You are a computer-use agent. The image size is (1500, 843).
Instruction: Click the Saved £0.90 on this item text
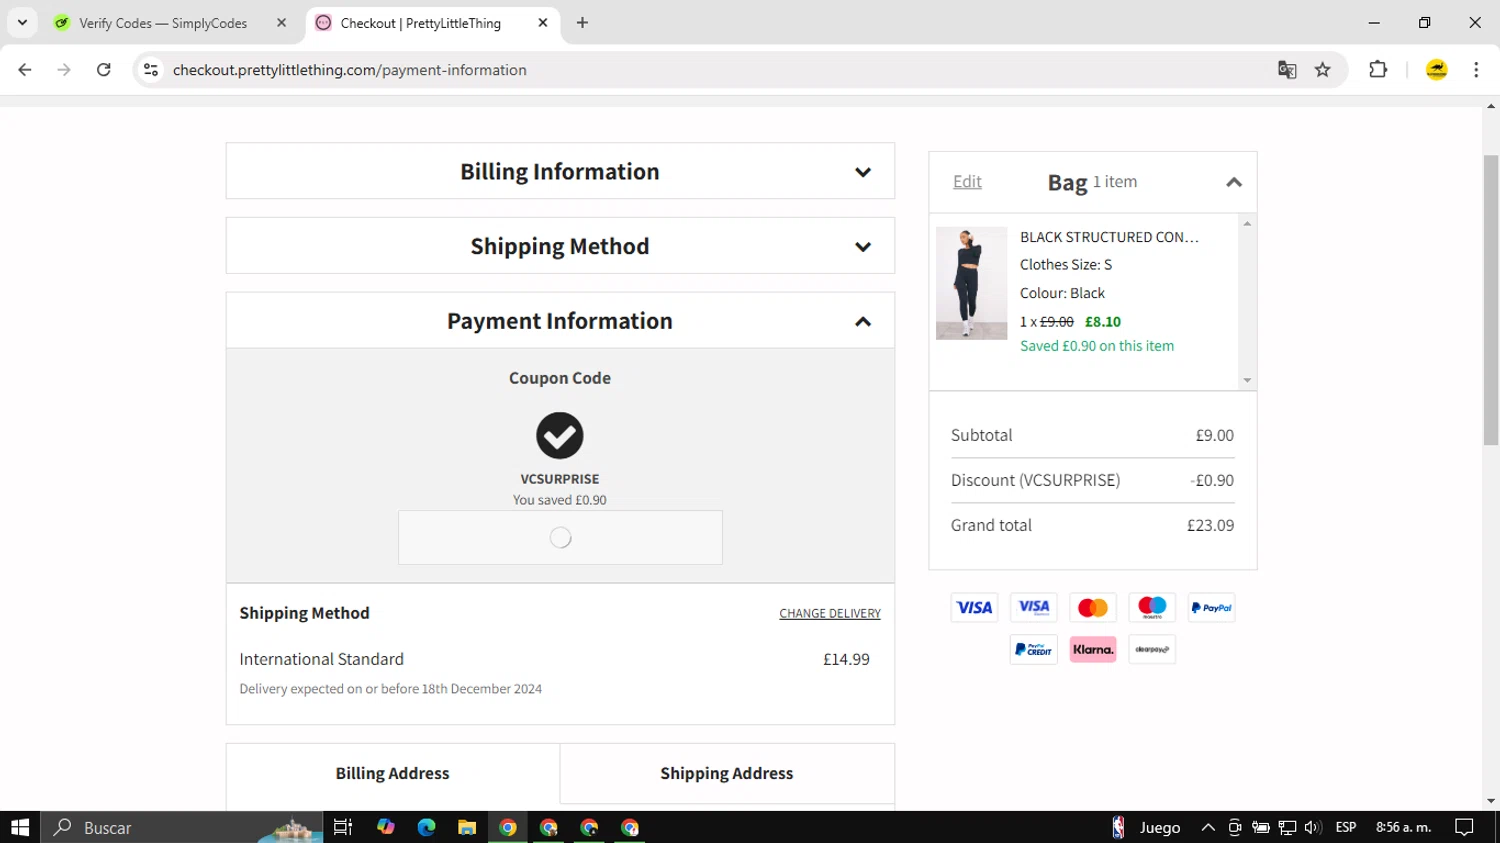click(1097, 346)
